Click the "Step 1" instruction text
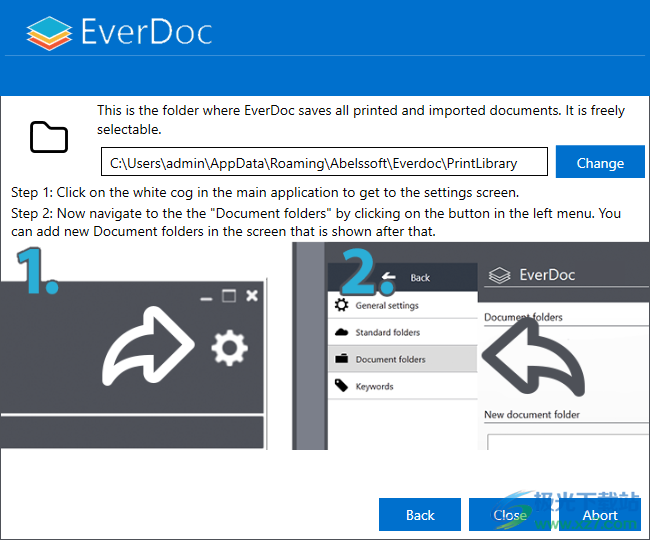The image size is (650, 540). point(265,192)
